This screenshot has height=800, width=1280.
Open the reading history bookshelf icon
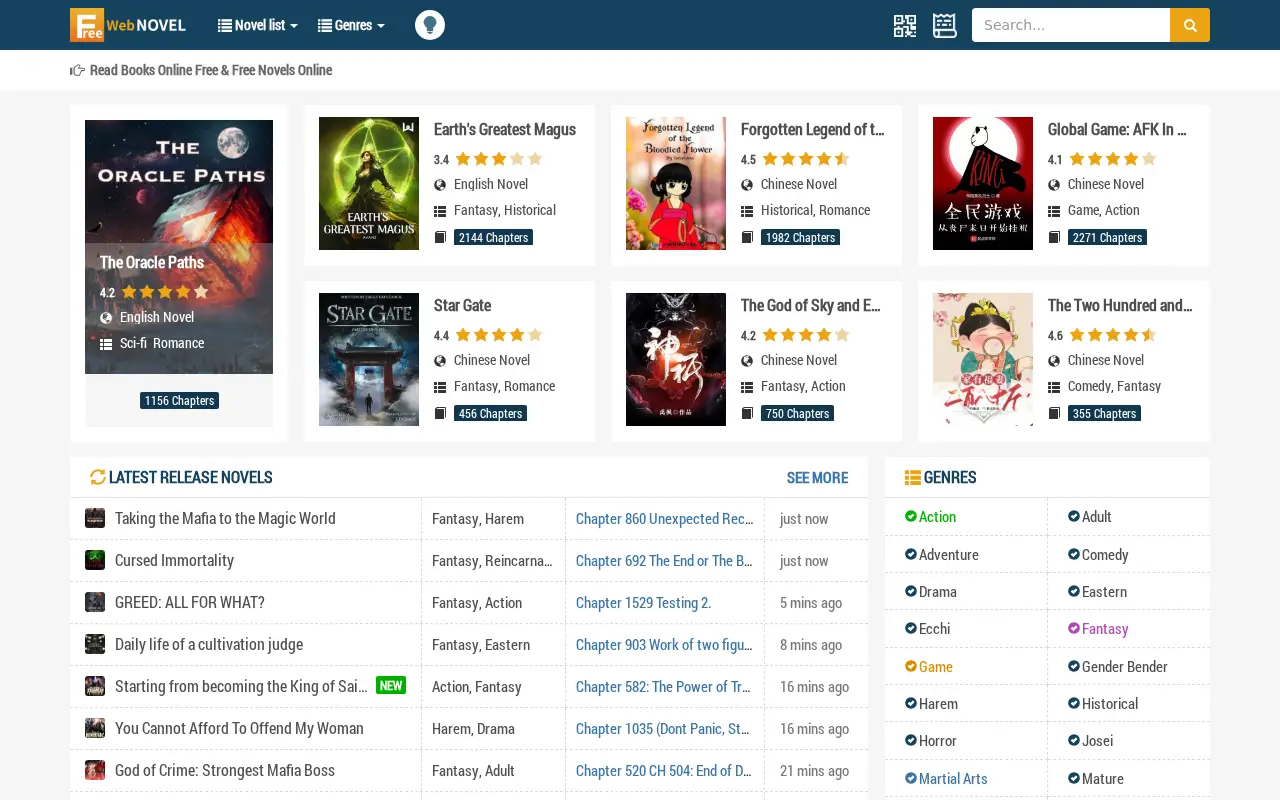tap(945, 25)
